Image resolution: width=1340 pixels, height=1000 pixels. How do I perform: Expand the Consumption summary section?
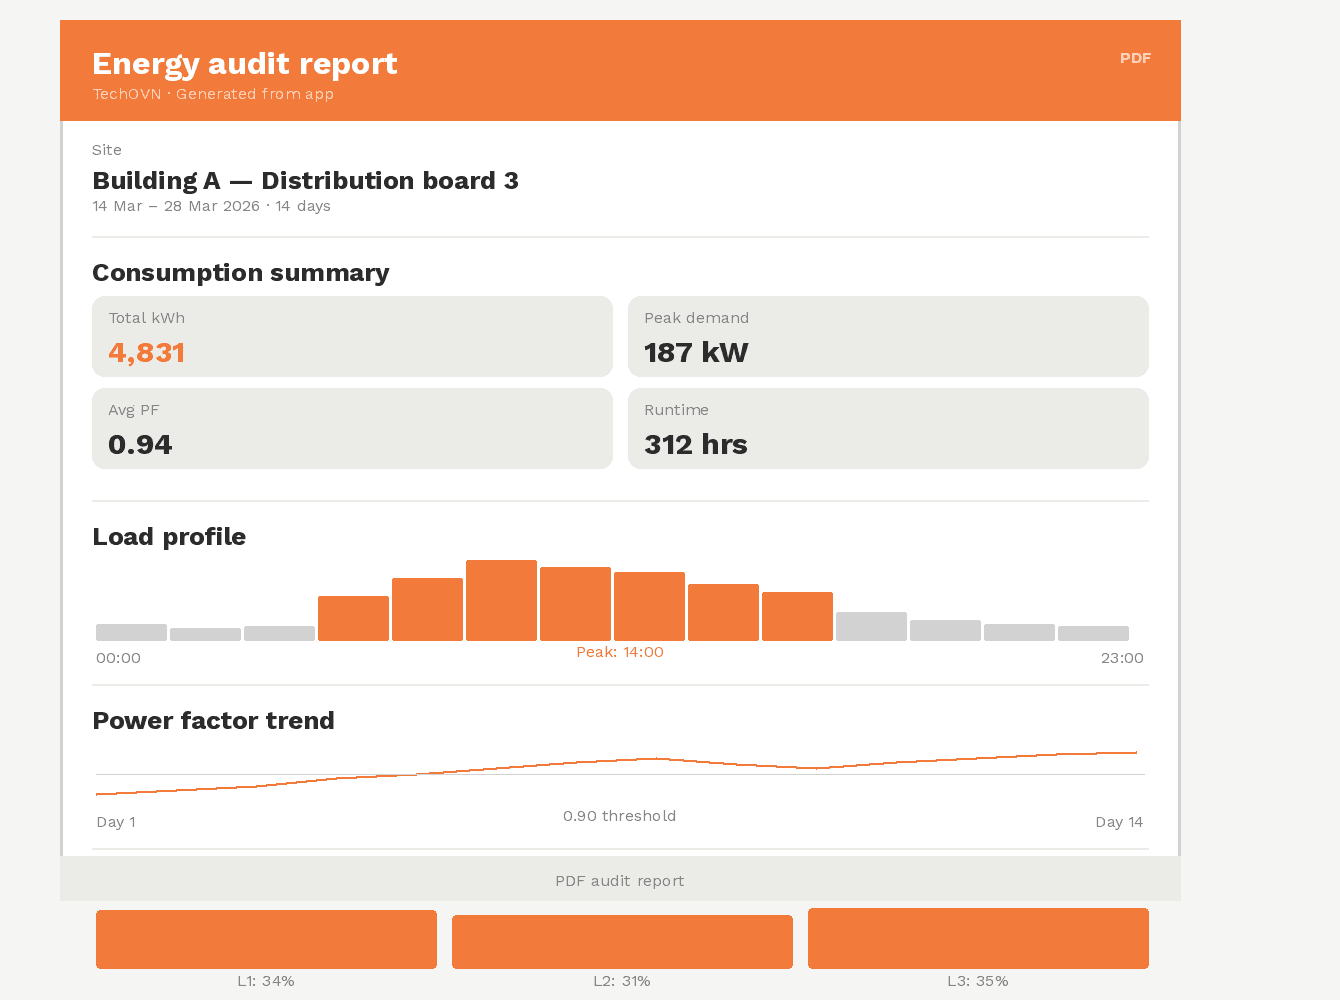pyautogui.click(x=241, y=272)
